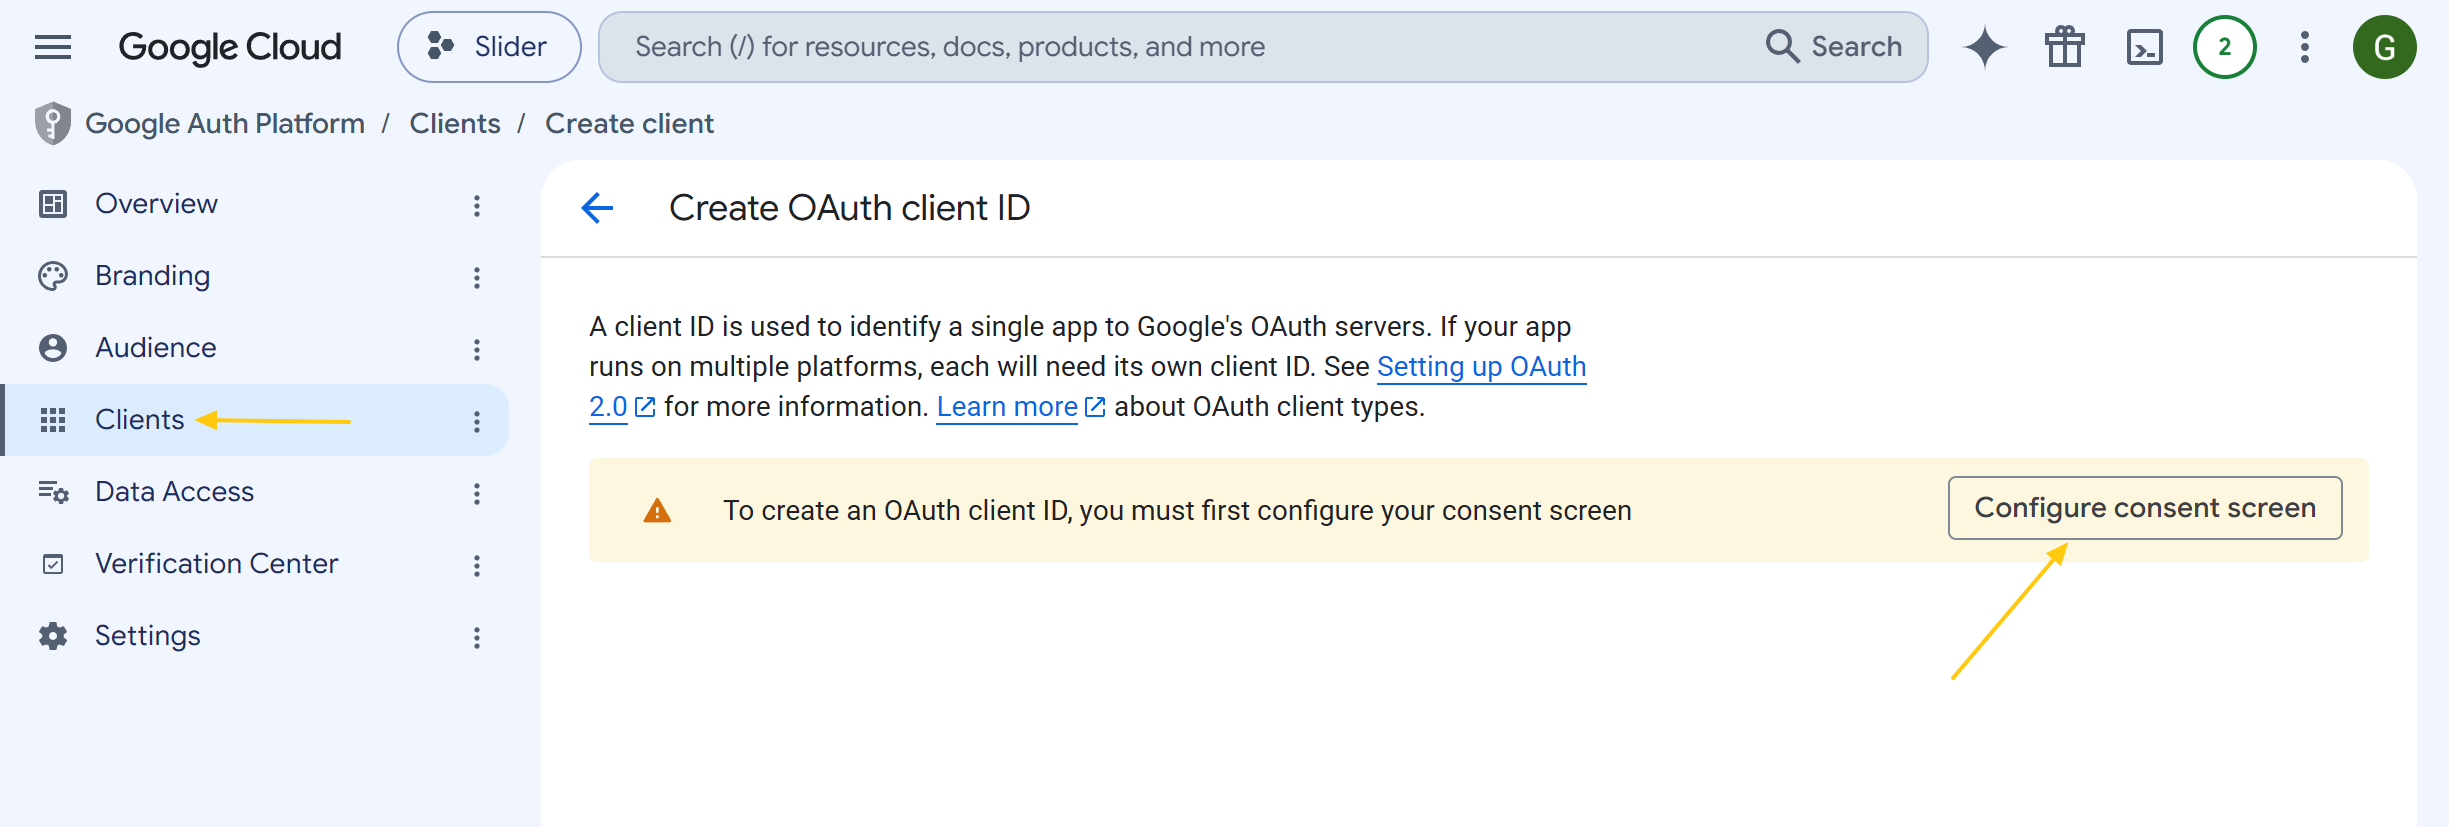Open the Branding sidebar item

click(x=254, y=276)
